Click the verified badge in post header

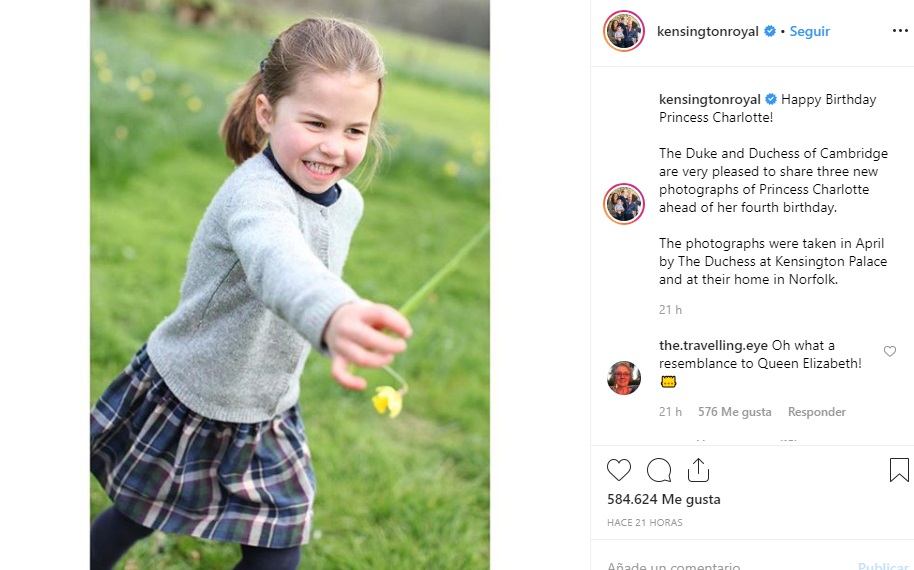pyautogui.click(x=770, y=31)
